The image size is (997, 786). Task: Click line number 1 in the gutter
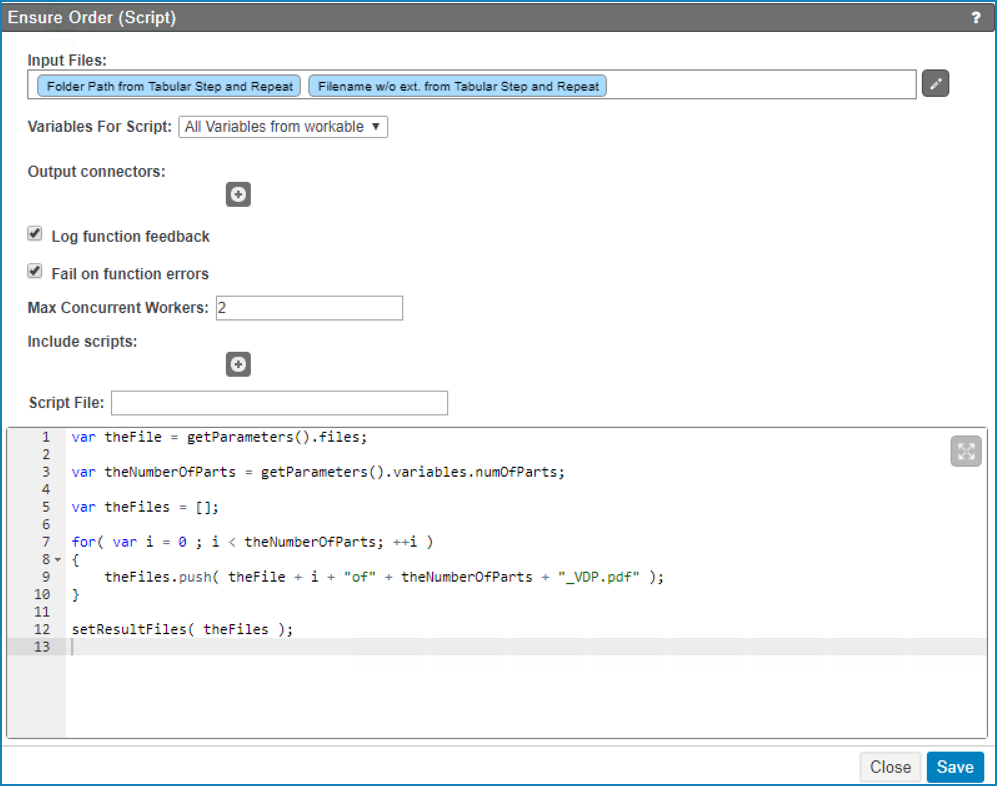(x=46, y=437)
